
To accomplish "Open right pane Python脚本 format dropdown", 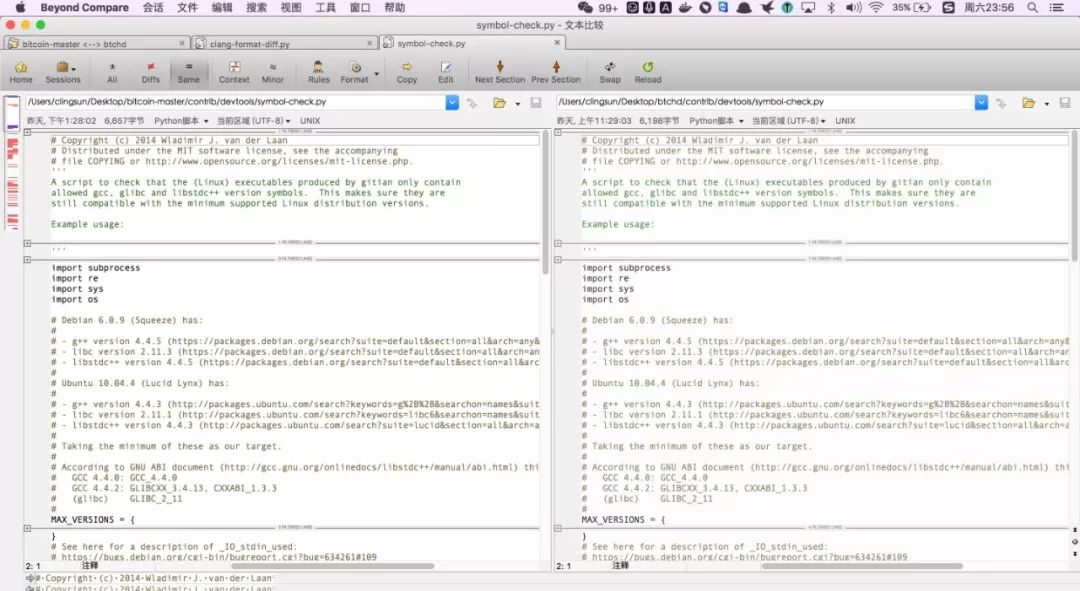I will 716,121.
